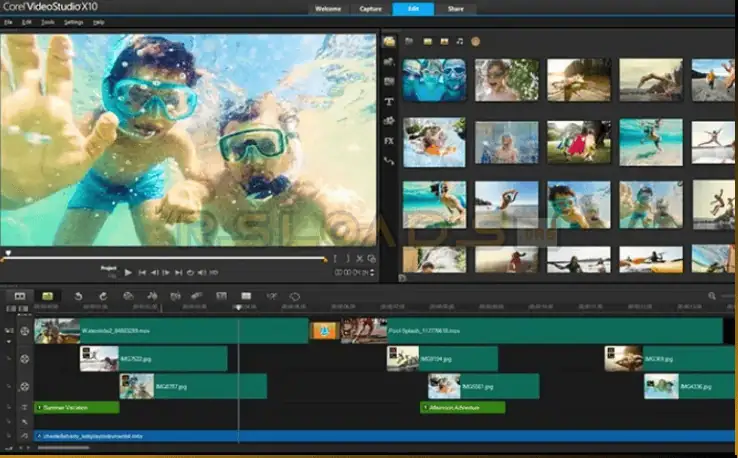Set the mark-out point bracket
The image size is (738, 458).
coord(347,258)
